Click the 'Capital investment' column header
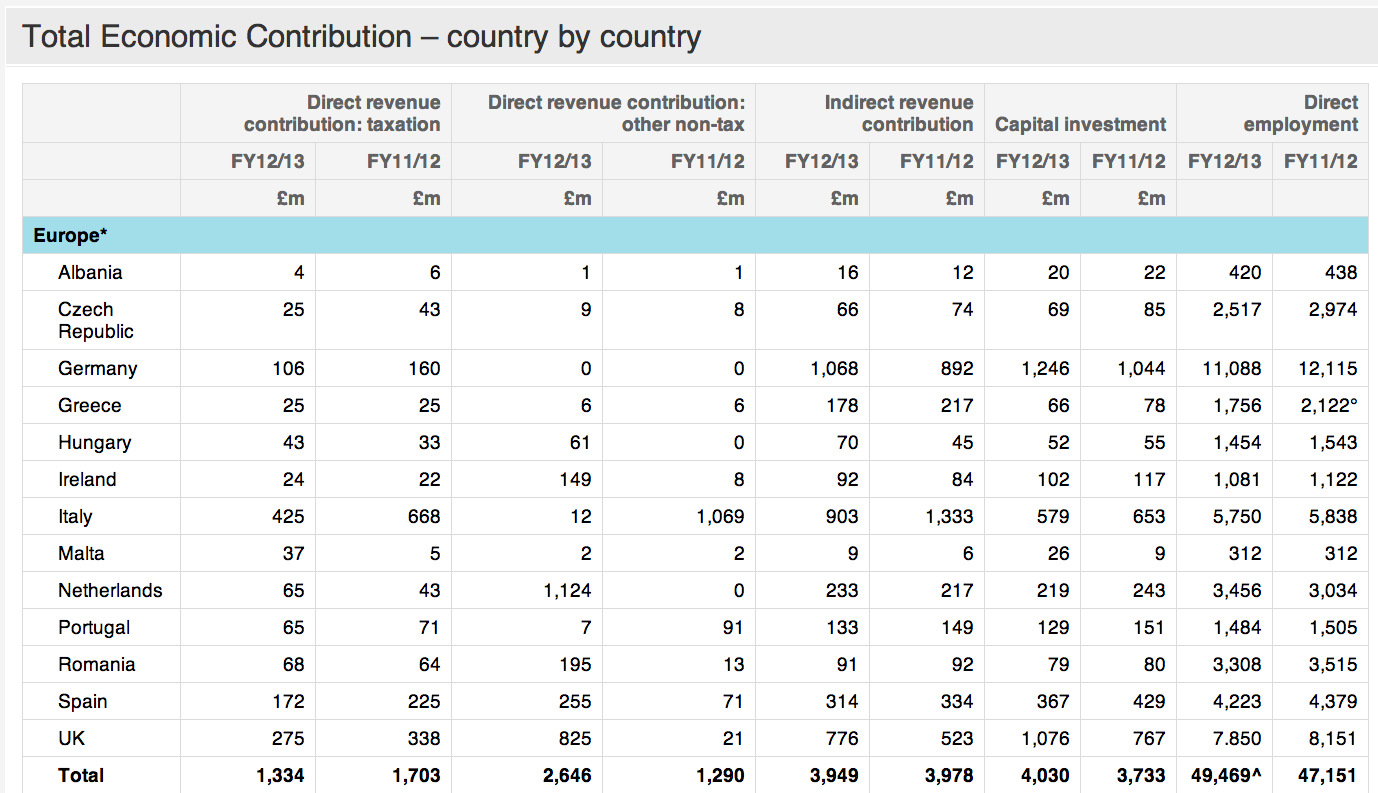This screenshot has height=793, width=1378. pos(1080,124)
